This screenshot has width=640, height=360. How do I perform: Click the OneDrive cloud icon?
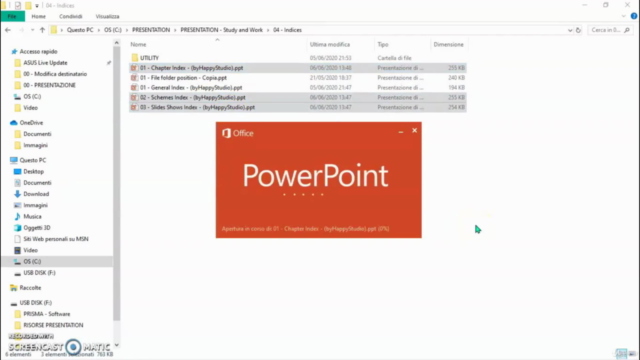coord(13,122)
